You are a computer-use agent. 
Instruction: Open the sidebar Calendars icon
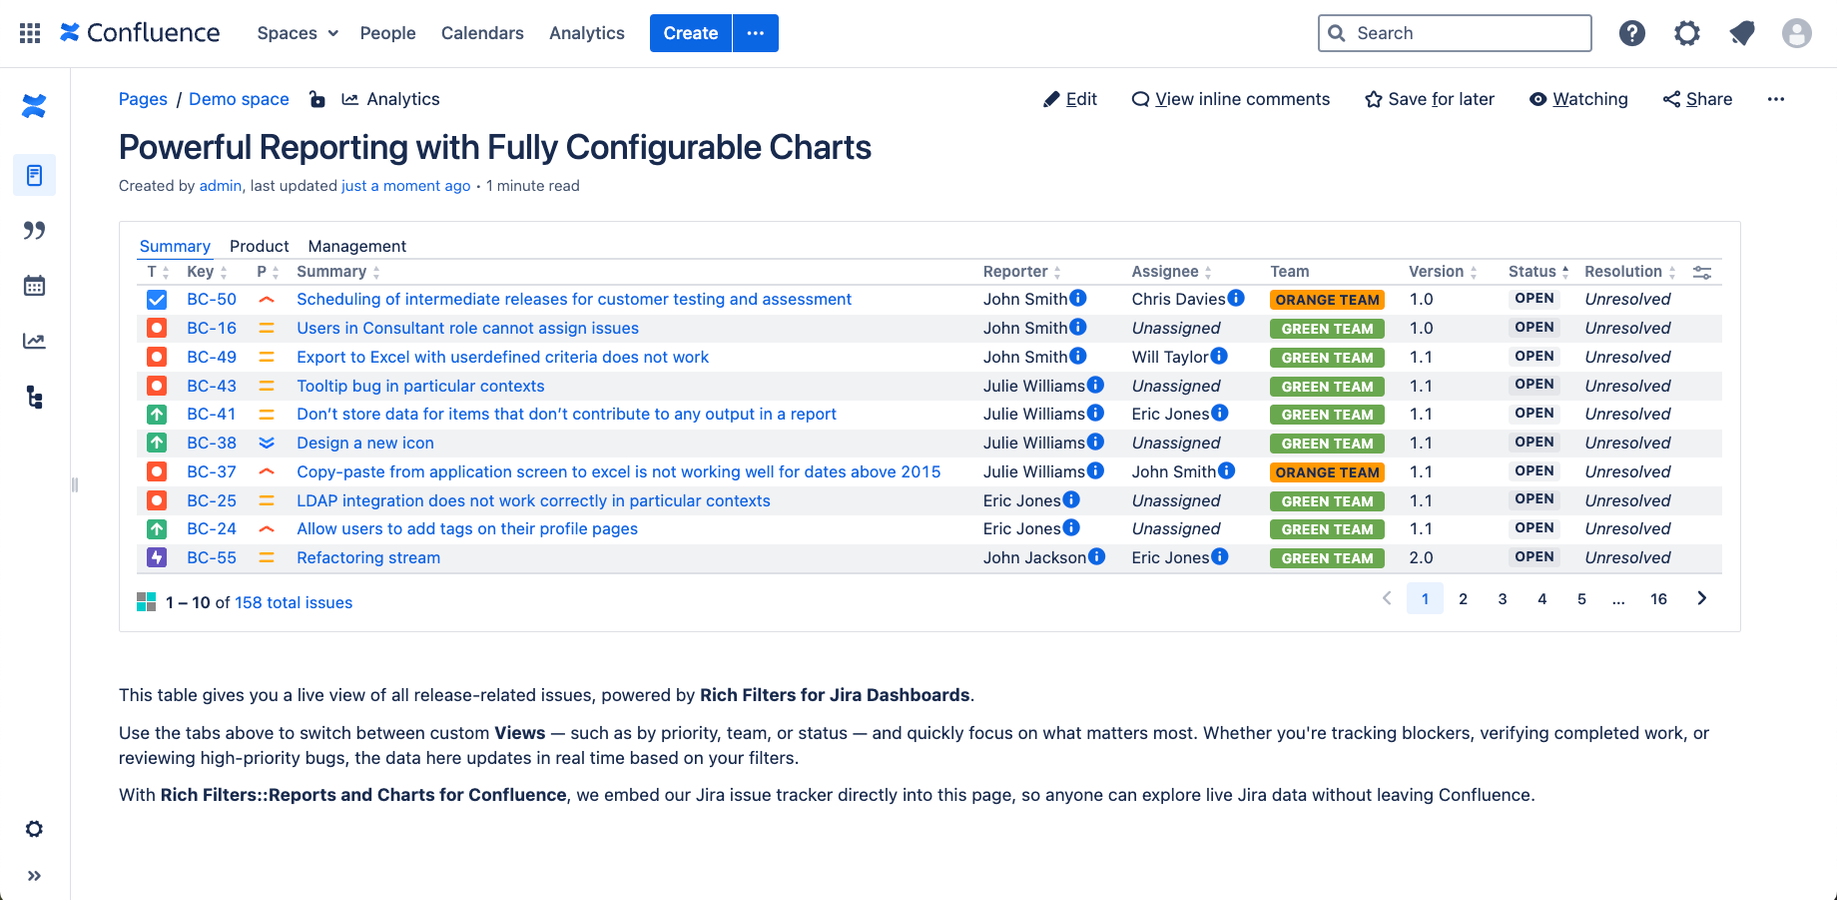click(x=34, y=286)
